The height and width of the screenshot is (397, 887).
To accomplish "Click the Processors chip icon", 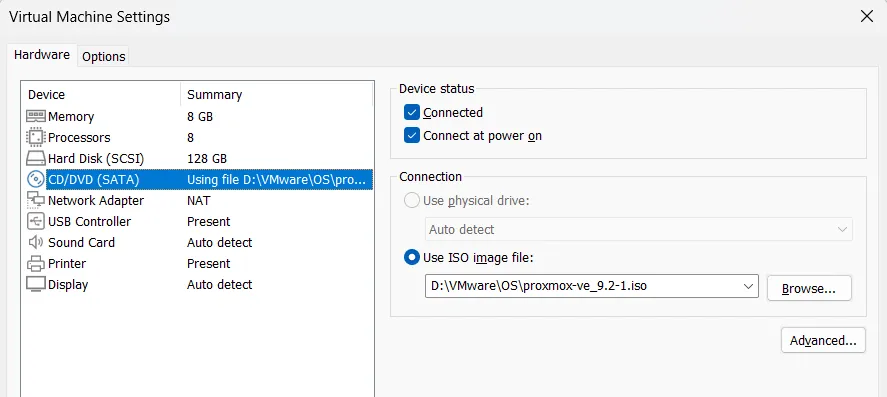I will point(36,137).
